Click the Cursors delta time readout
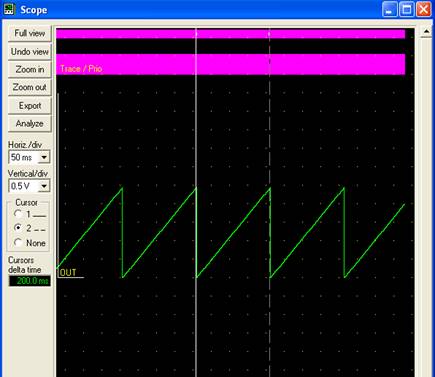435x377 pixels. [x=30, y=281]
